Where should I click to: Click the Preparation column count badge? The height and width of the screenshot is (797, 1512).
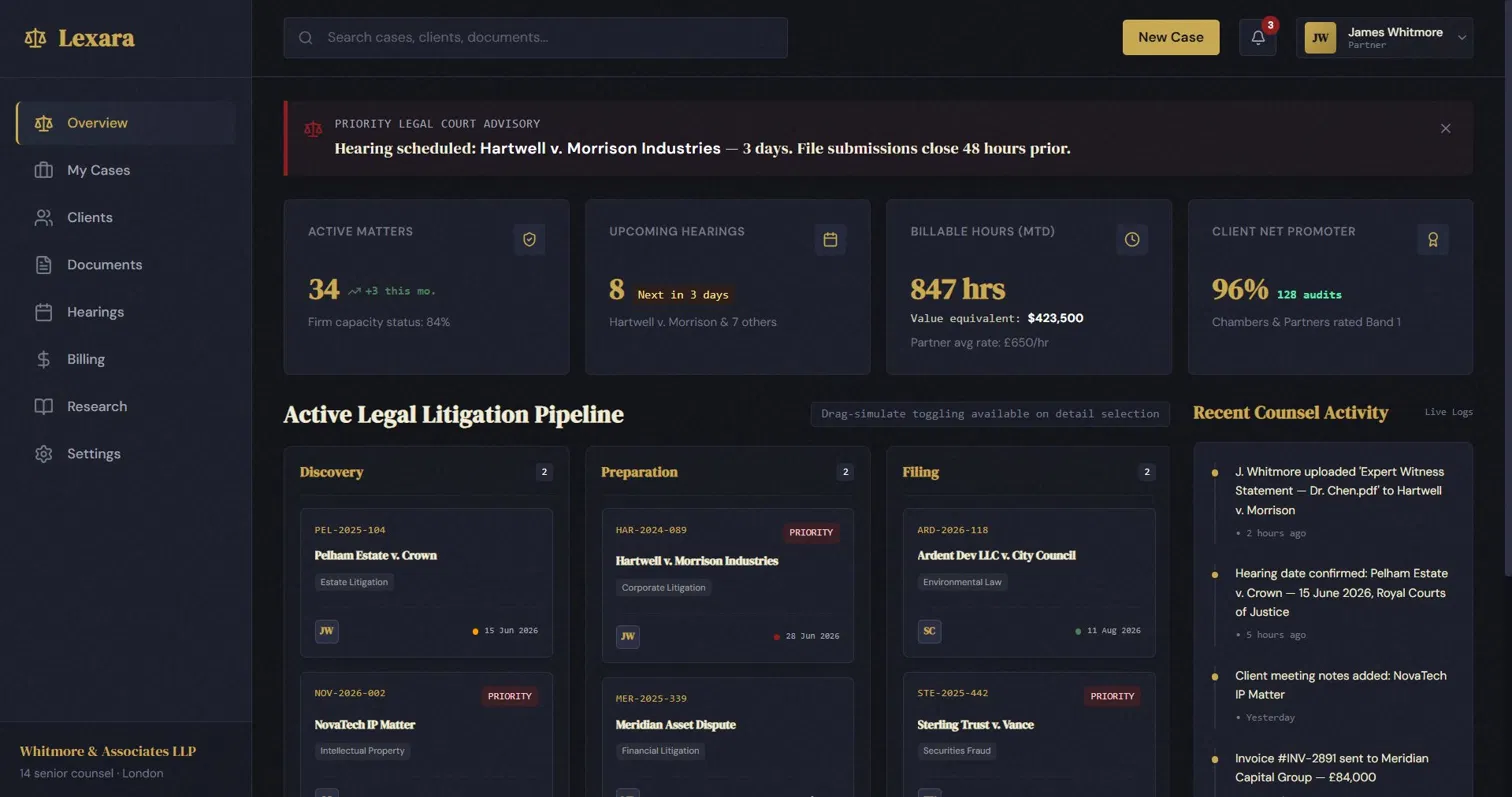(845, 472)
